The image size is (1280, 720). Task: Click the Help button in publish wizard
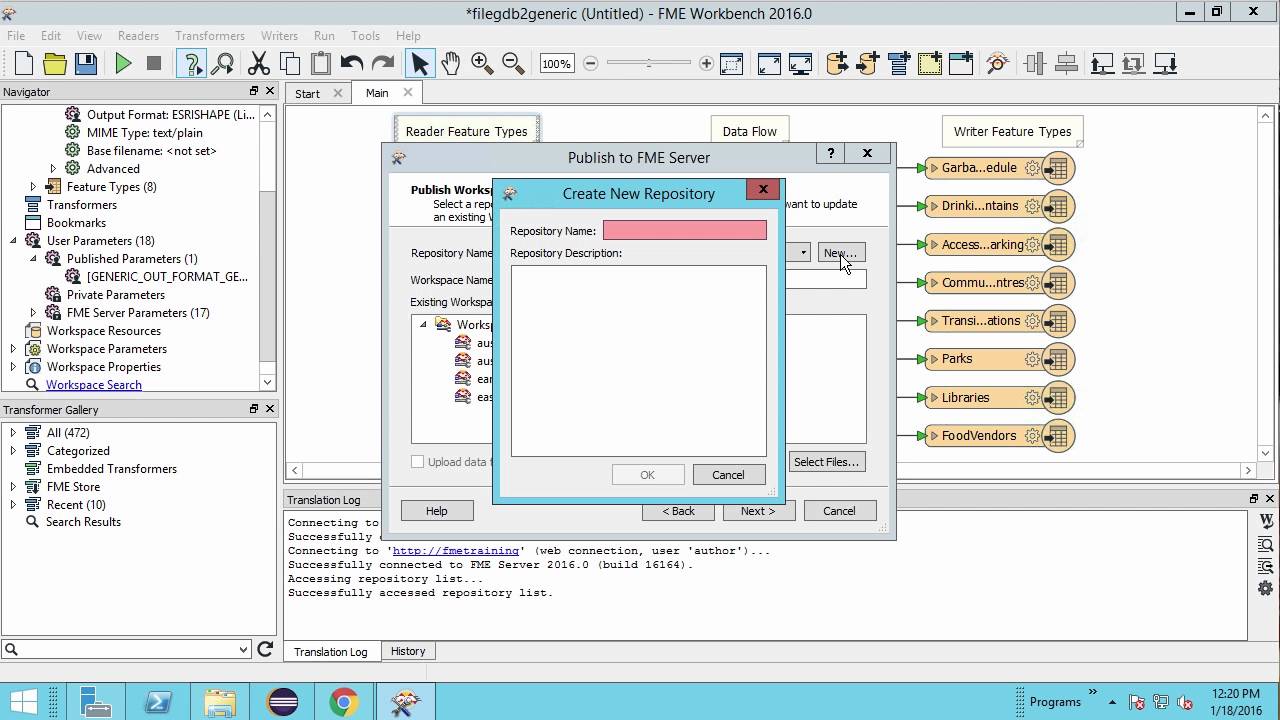point(437,511)
